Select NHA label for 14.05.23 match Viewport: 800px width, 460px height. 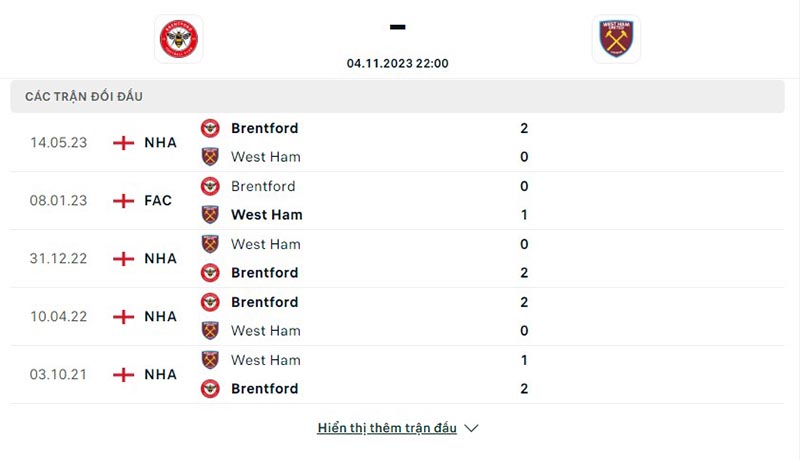pyautogui.click(x=160, y=143)
